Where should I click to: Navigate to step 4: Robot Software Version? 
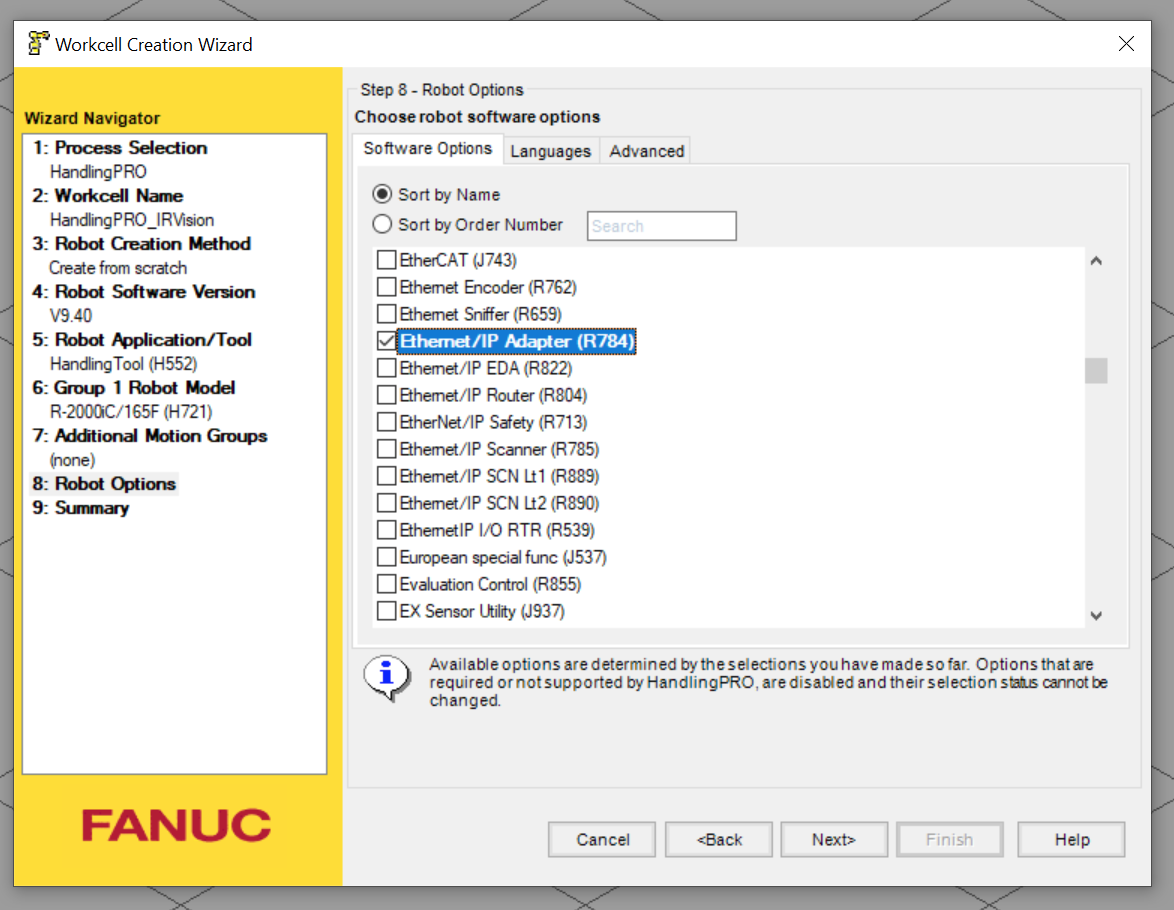pyautogui.click(x=144, y=291)
